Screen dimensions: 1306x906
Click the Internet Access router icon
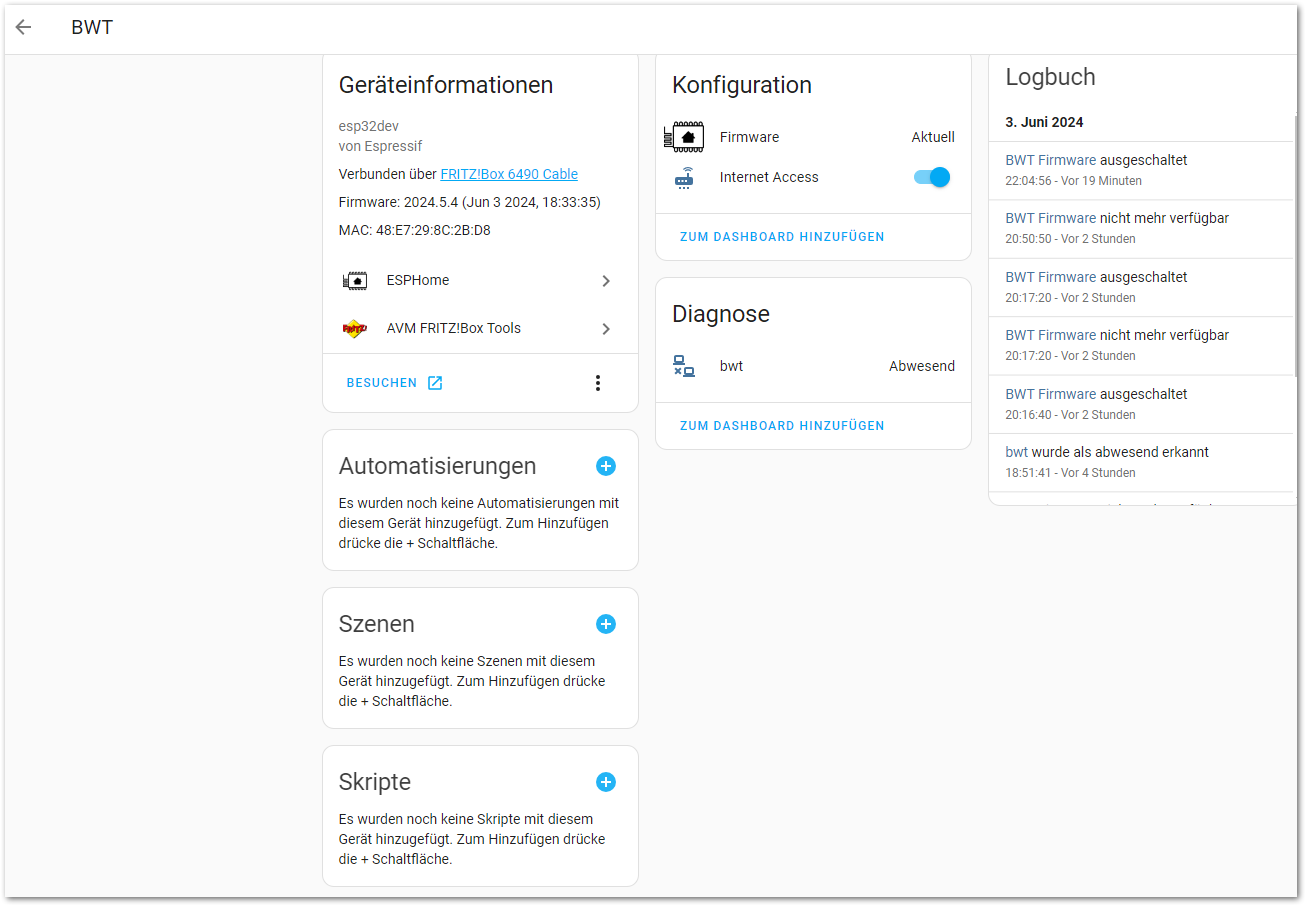tap(685, 178)
